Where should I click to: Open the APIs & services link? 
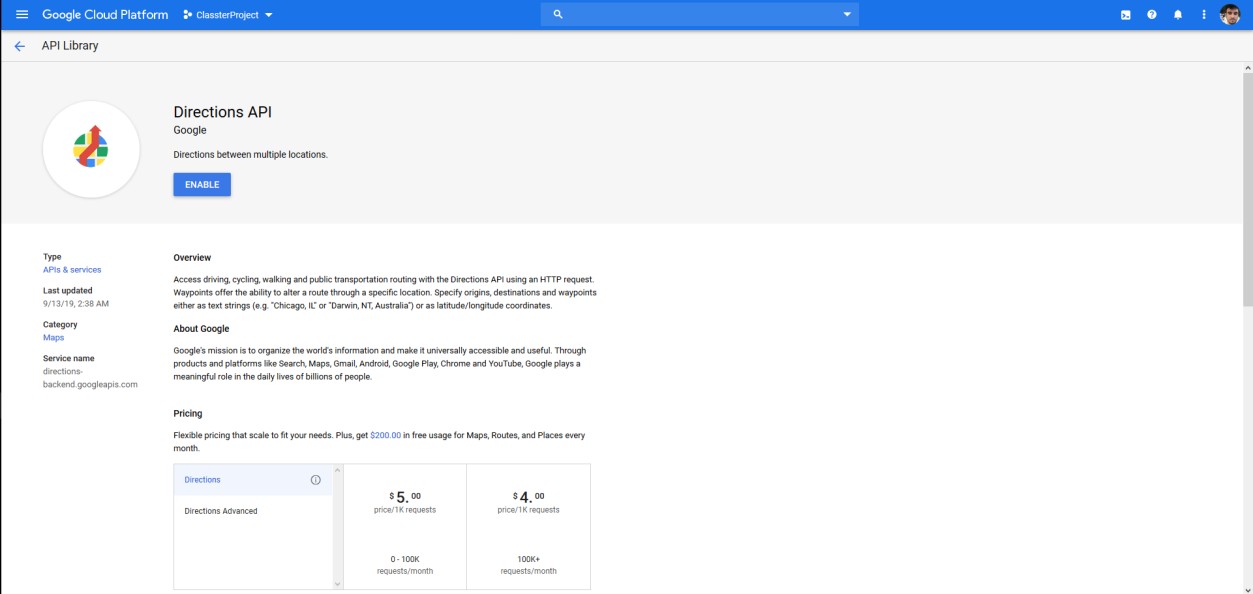(72, 270)
